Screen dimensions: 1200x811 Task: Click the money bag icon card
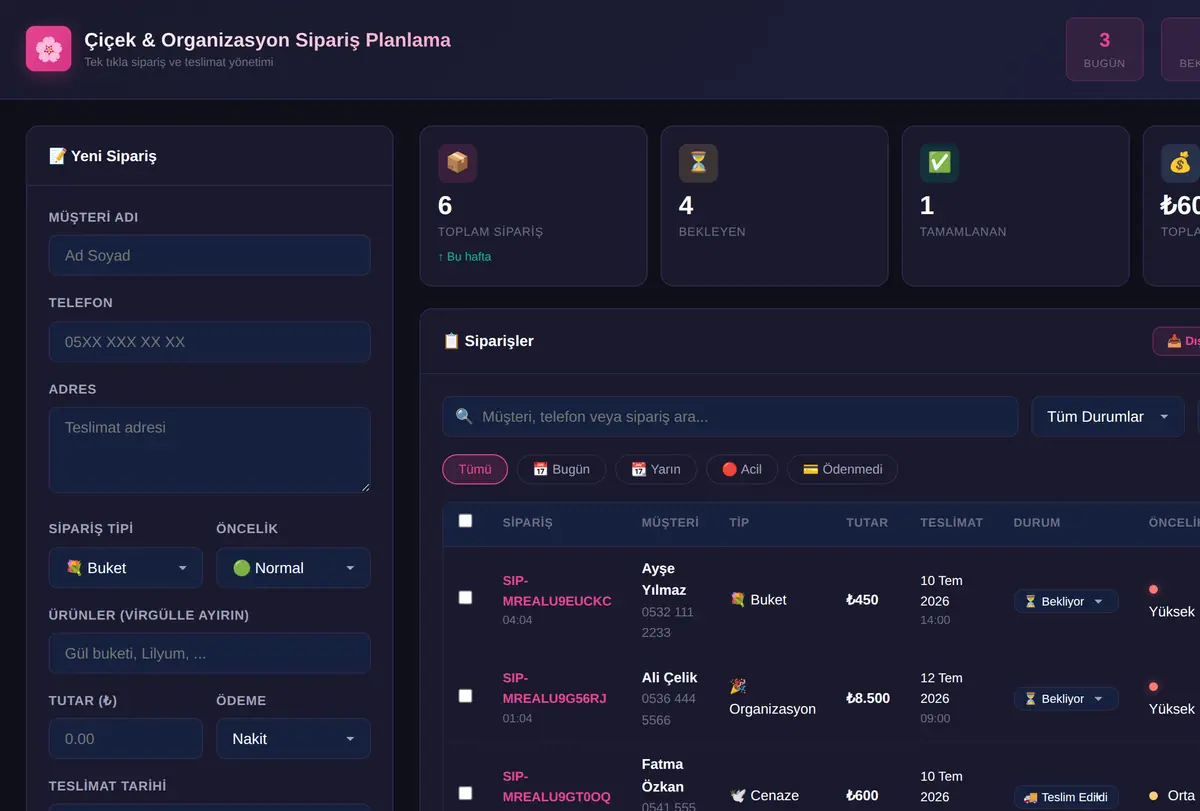coord(1180,163)
